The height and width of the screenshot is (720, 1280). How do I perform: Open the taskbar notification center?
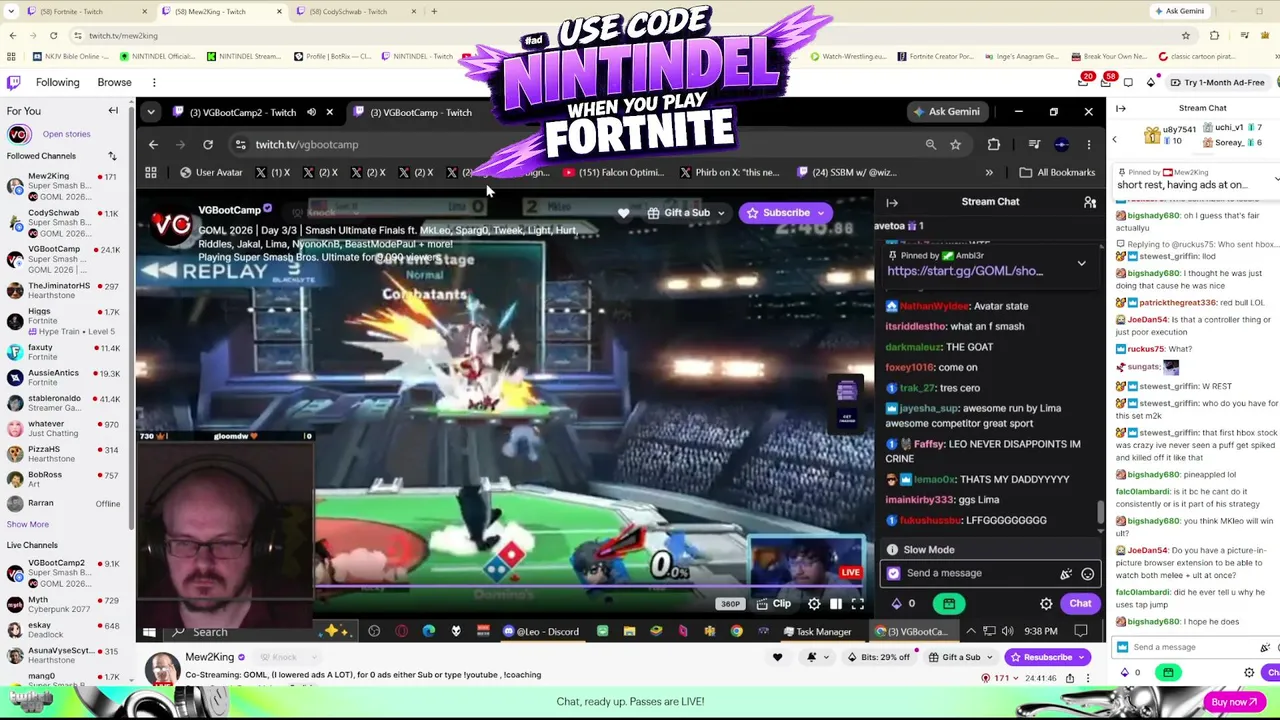tap(1081, 632)
